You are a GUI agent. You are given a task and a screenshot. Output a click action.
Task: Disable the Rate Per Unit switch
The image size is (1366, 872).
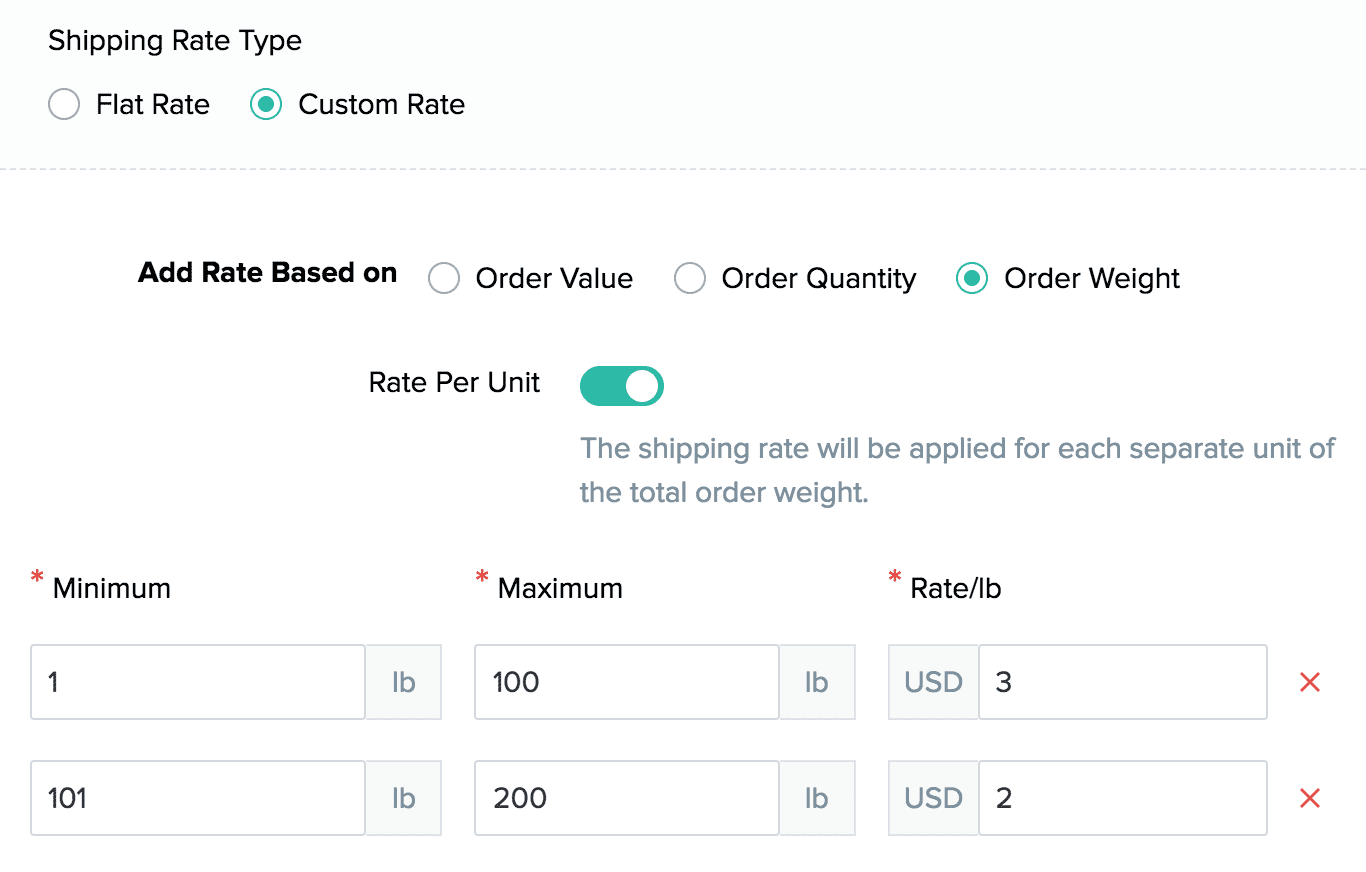coord(622,385)
